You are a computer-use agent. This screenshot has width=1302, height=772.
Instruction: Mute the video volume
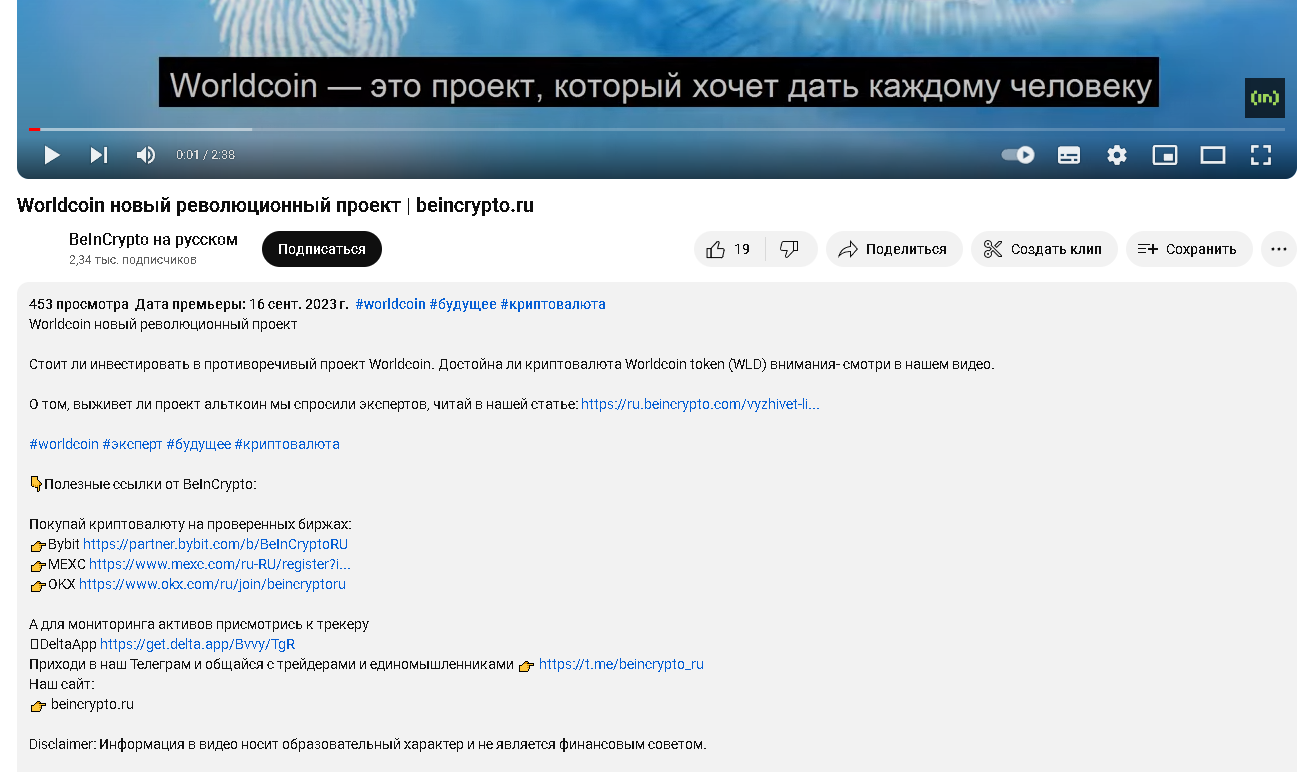(x=146, y=155)
